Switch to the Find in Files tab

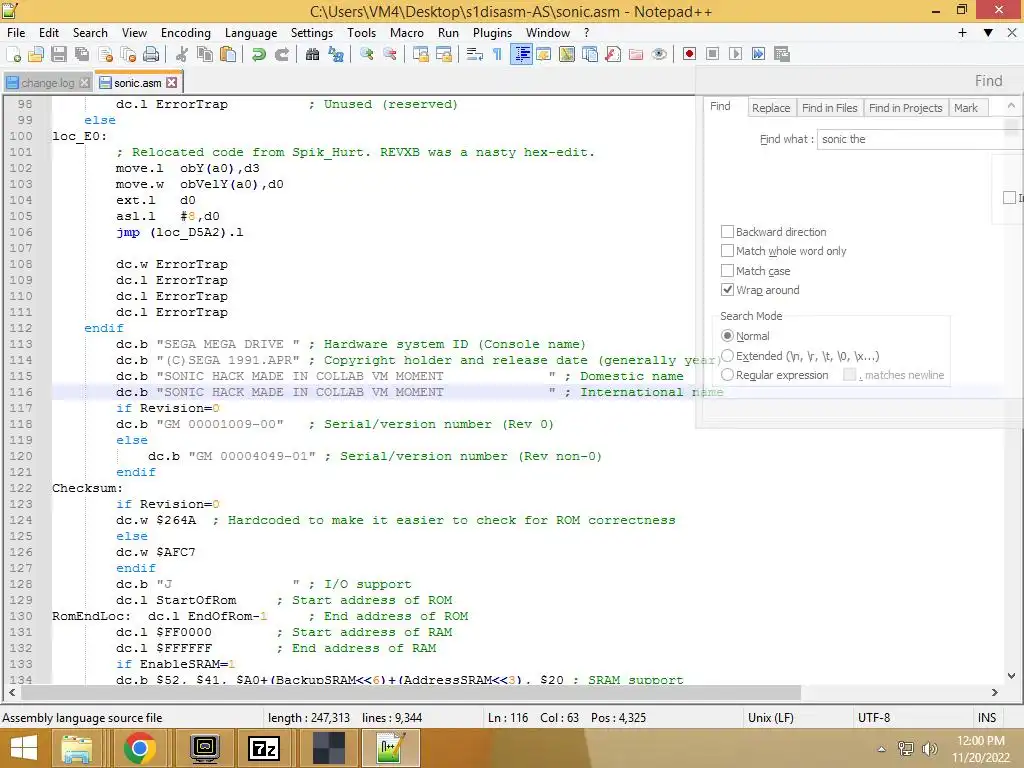point(829,108)
